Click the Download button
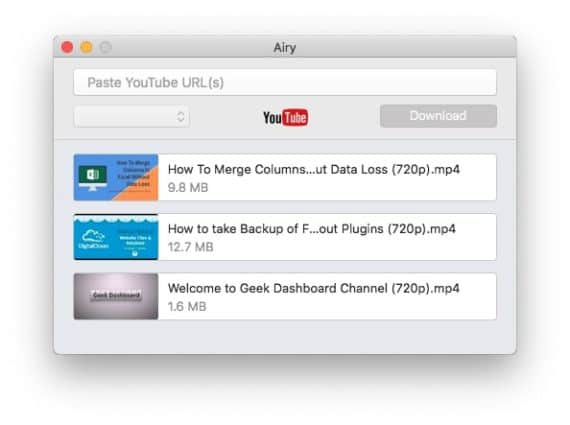Image resolution: width=570 pixels, height=425 pixels. 438,116
